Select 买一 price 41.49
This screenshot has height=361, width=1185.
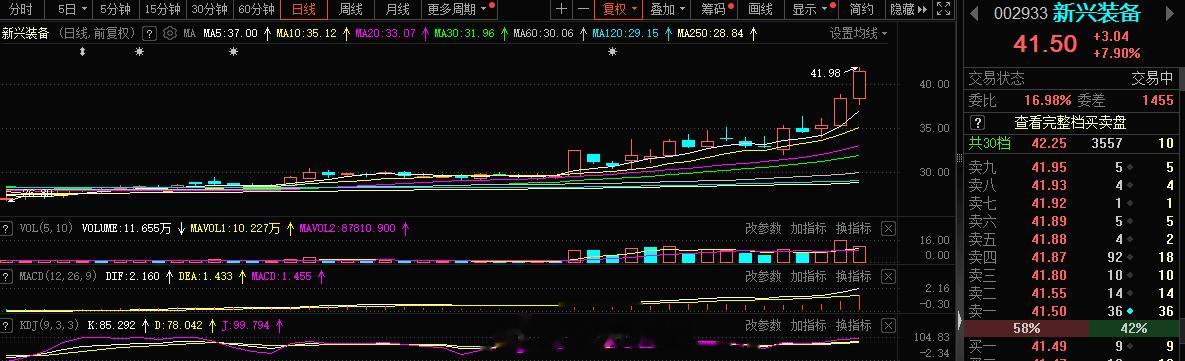[x=1049, y=347]
